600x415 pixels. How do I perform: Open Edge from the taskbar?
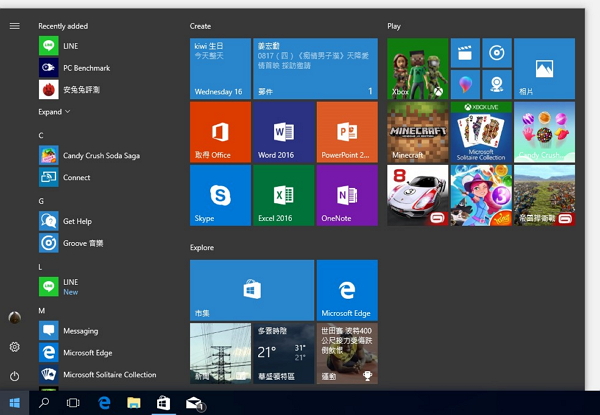104,402
